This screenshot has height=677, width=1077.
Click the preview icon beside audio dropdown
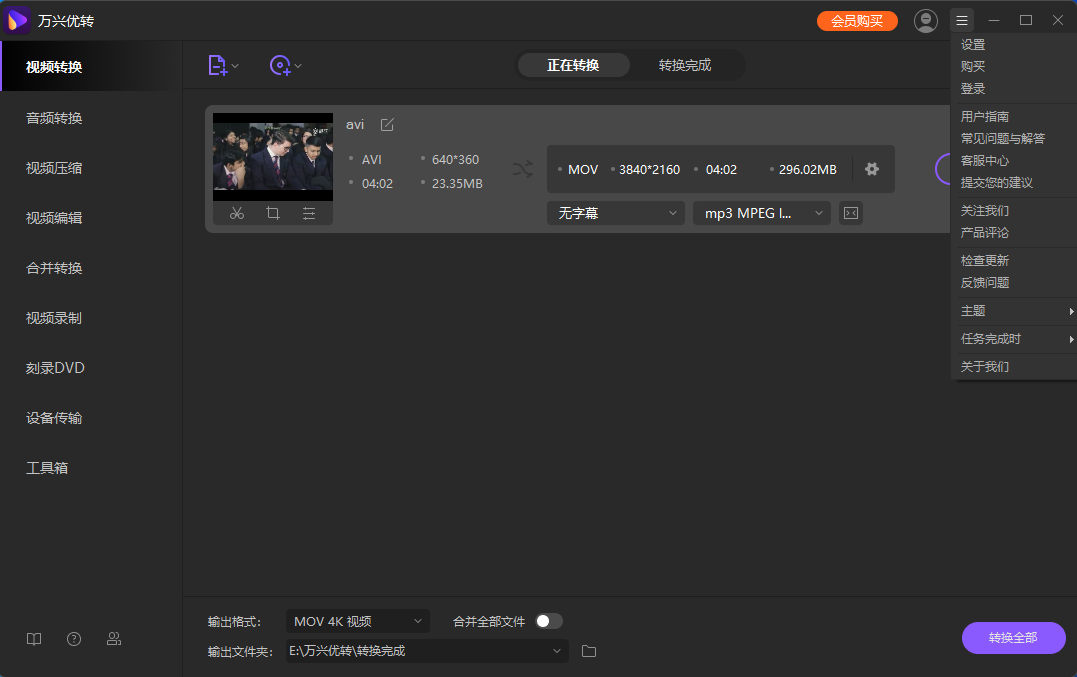851,214
